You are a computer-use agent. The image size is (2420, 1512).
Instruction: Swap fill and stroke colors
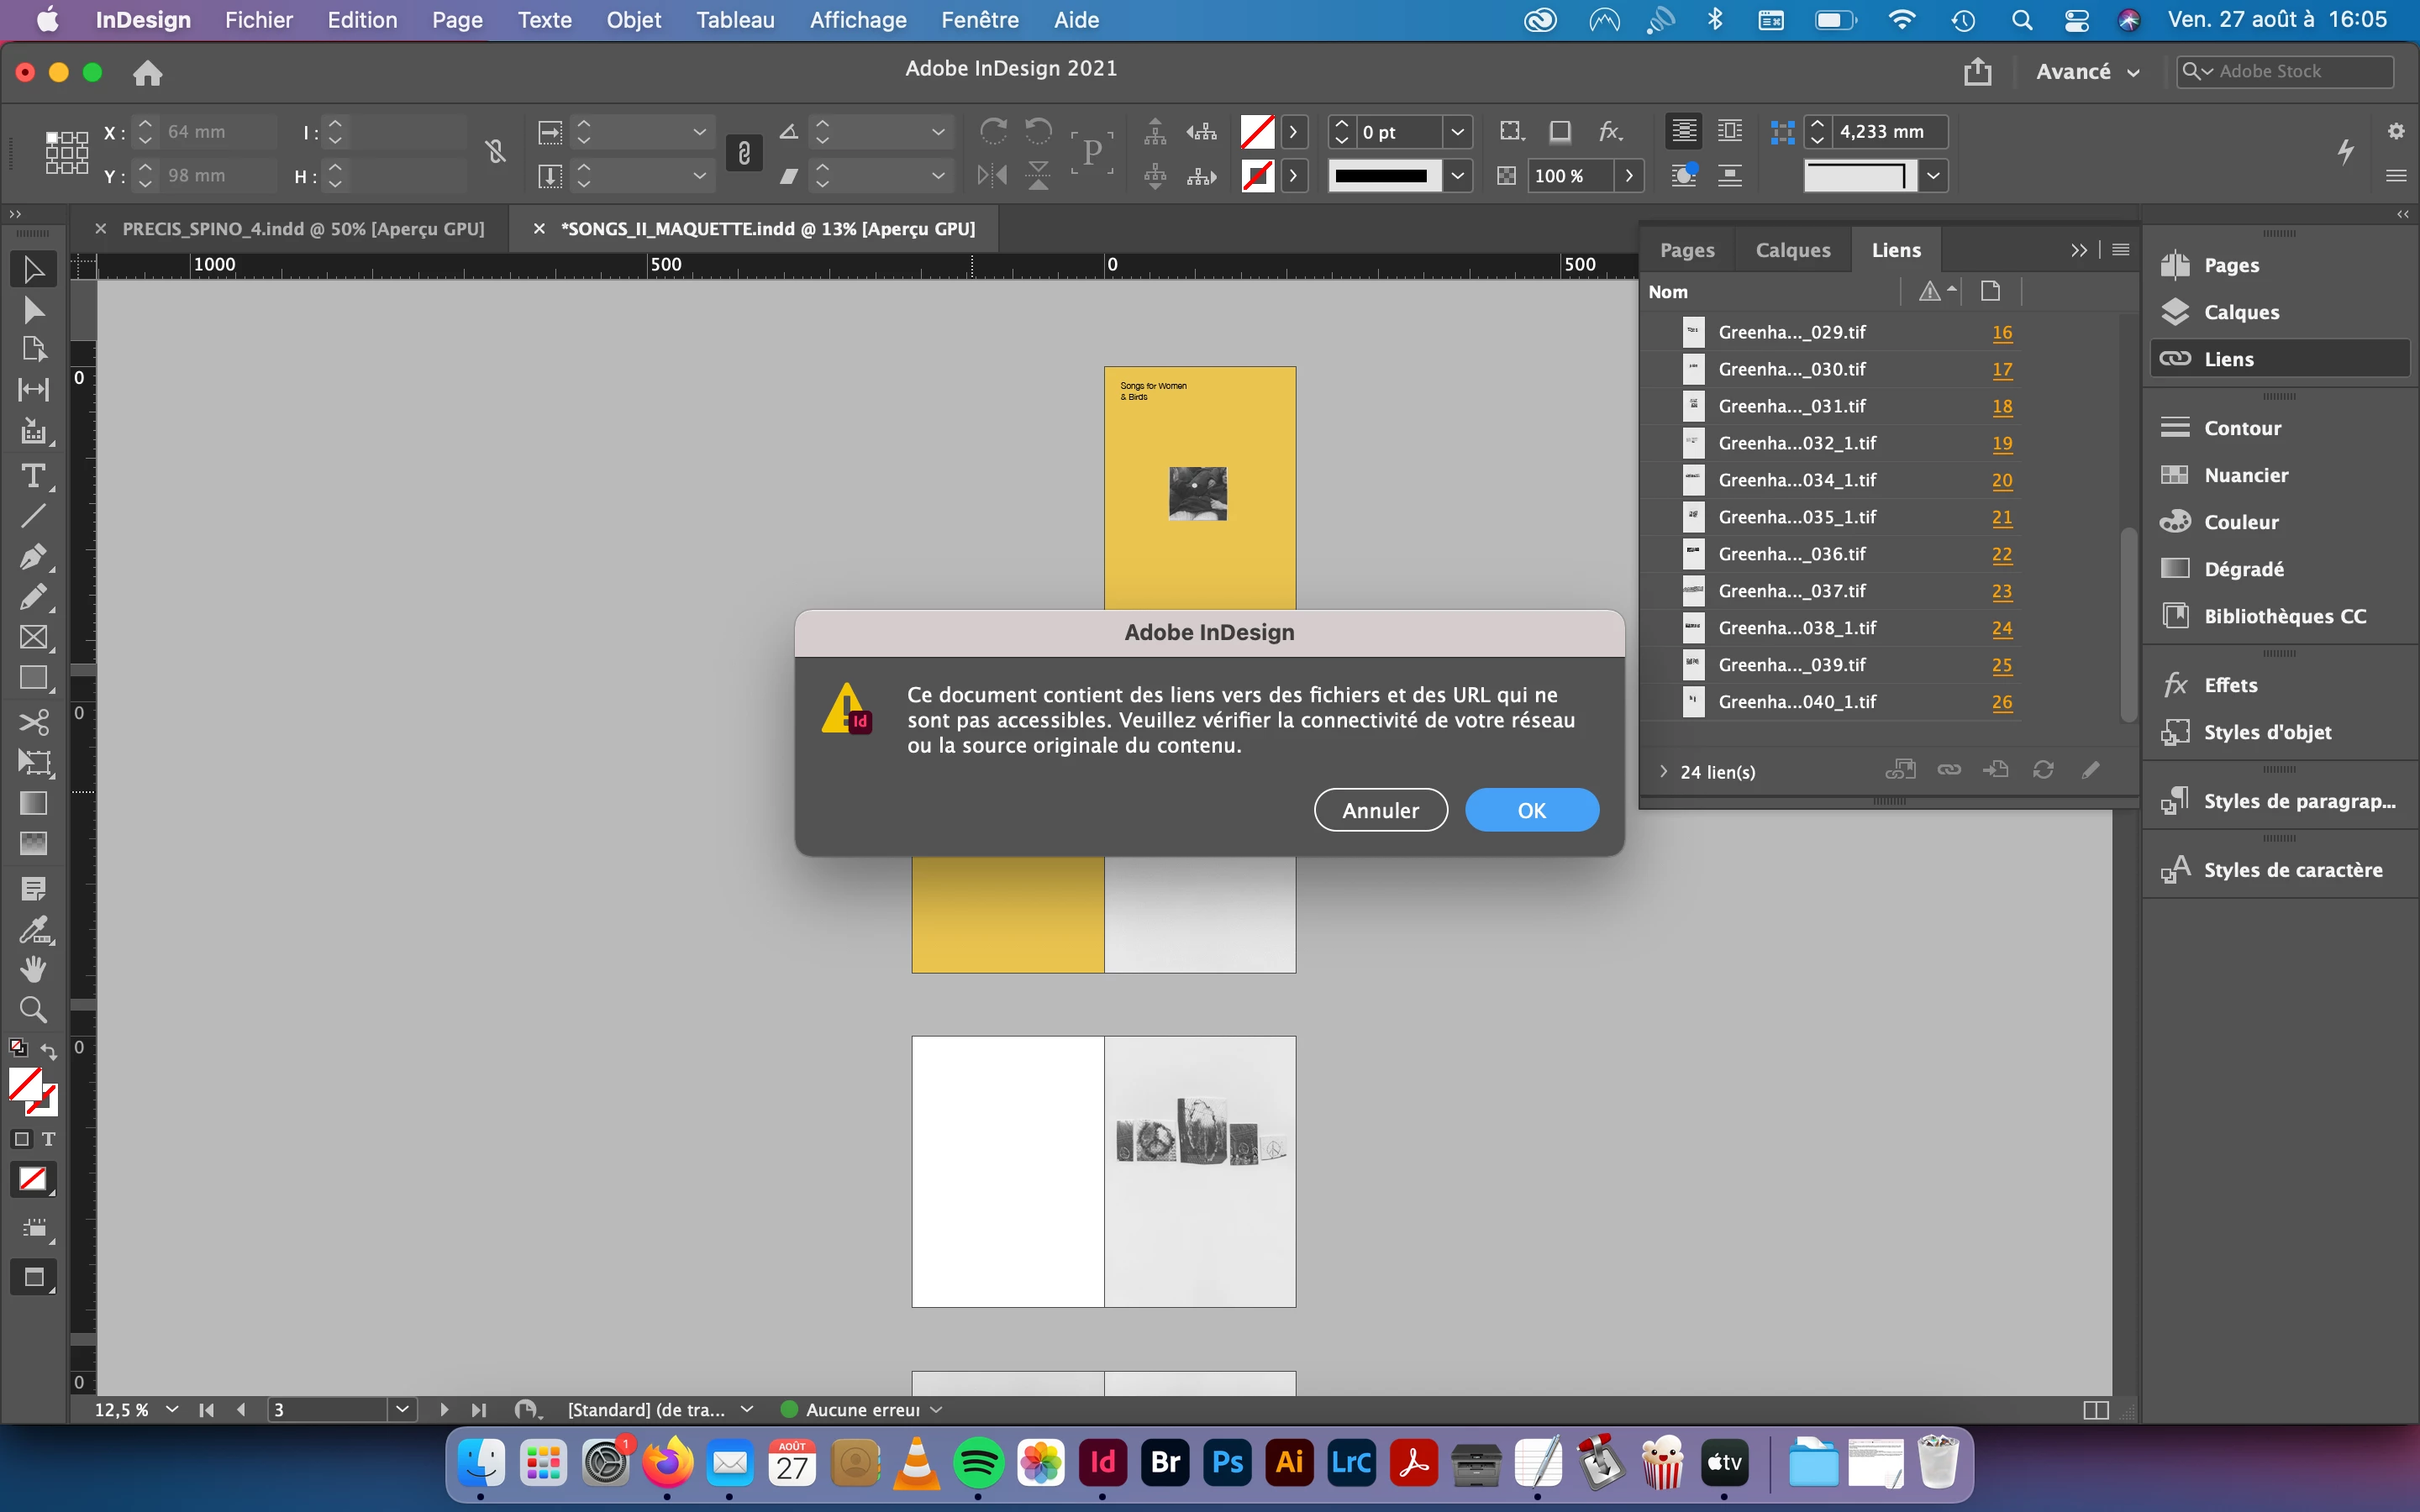(x=49, y=1051)
